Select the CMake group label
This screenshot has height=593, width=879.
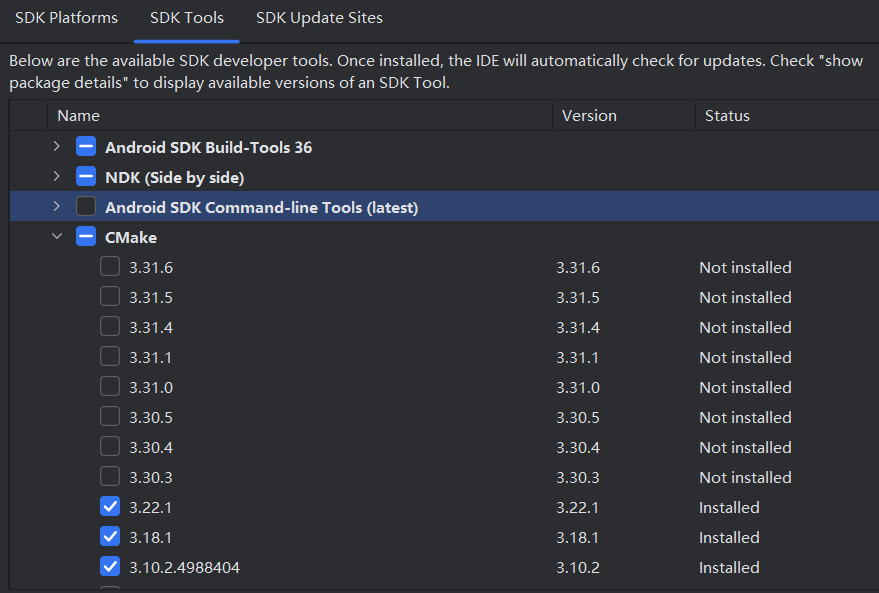[x=131, y=238]
